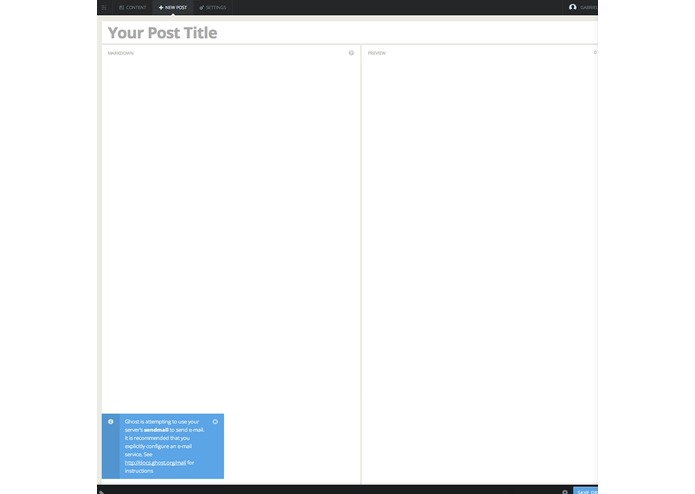Click the Save Draft button
Screen dimensions: 695x494
(x=586, y=491)
